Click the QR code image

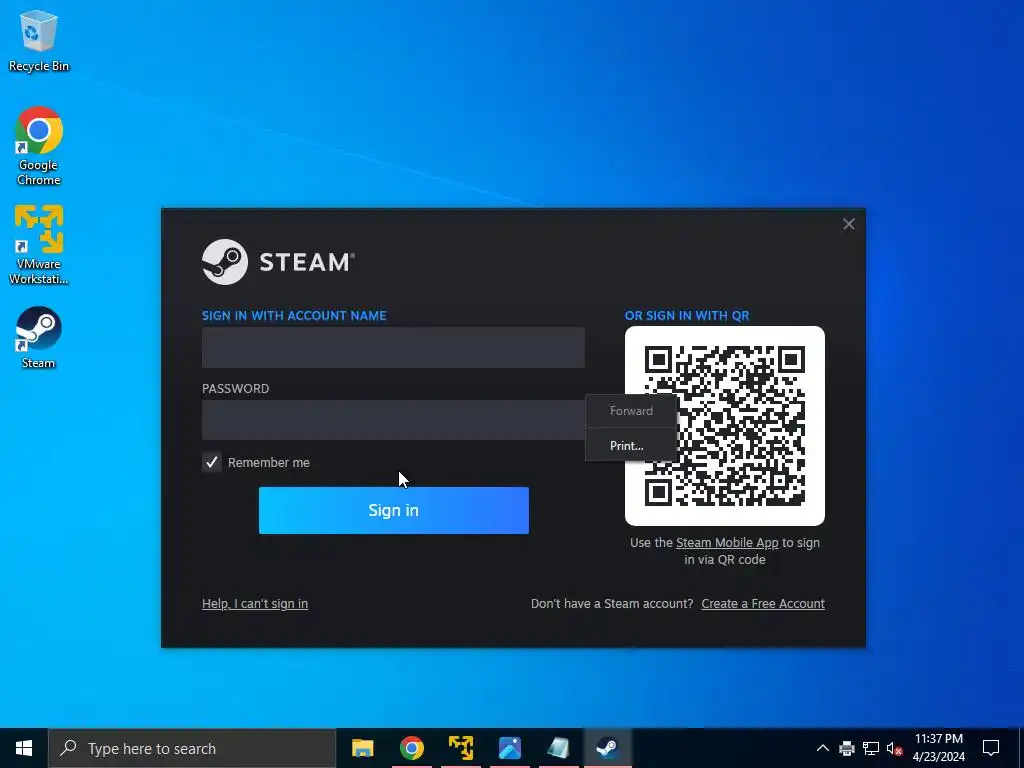(725, 426)
